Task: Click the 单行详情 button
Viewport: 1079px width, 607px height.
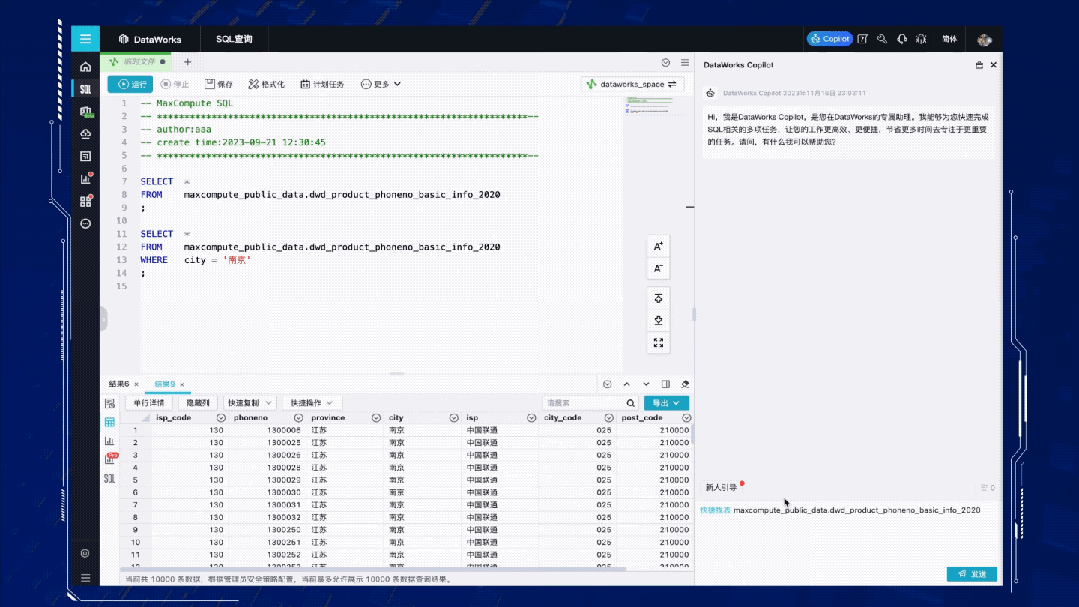Action: [x=149, y=403]
